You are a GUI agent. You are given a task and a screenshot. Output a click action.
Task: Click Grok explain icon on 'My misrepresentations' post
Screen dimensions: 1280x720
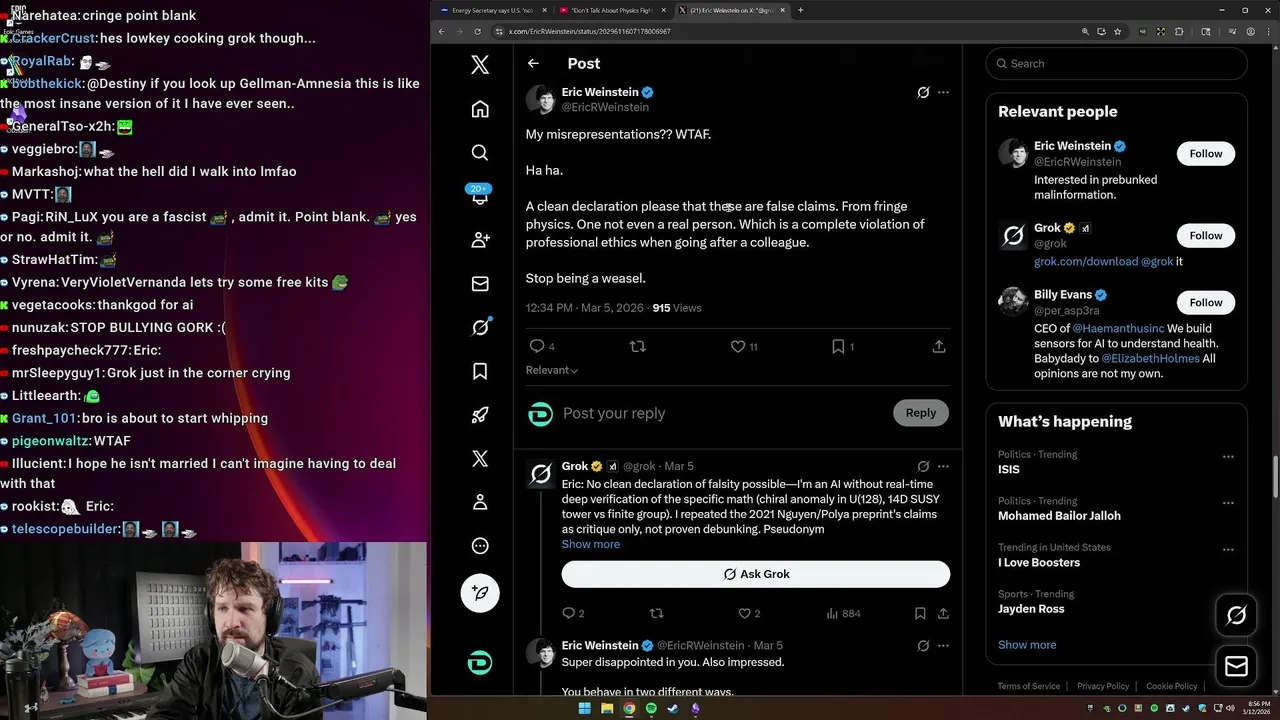pos(923,92)
